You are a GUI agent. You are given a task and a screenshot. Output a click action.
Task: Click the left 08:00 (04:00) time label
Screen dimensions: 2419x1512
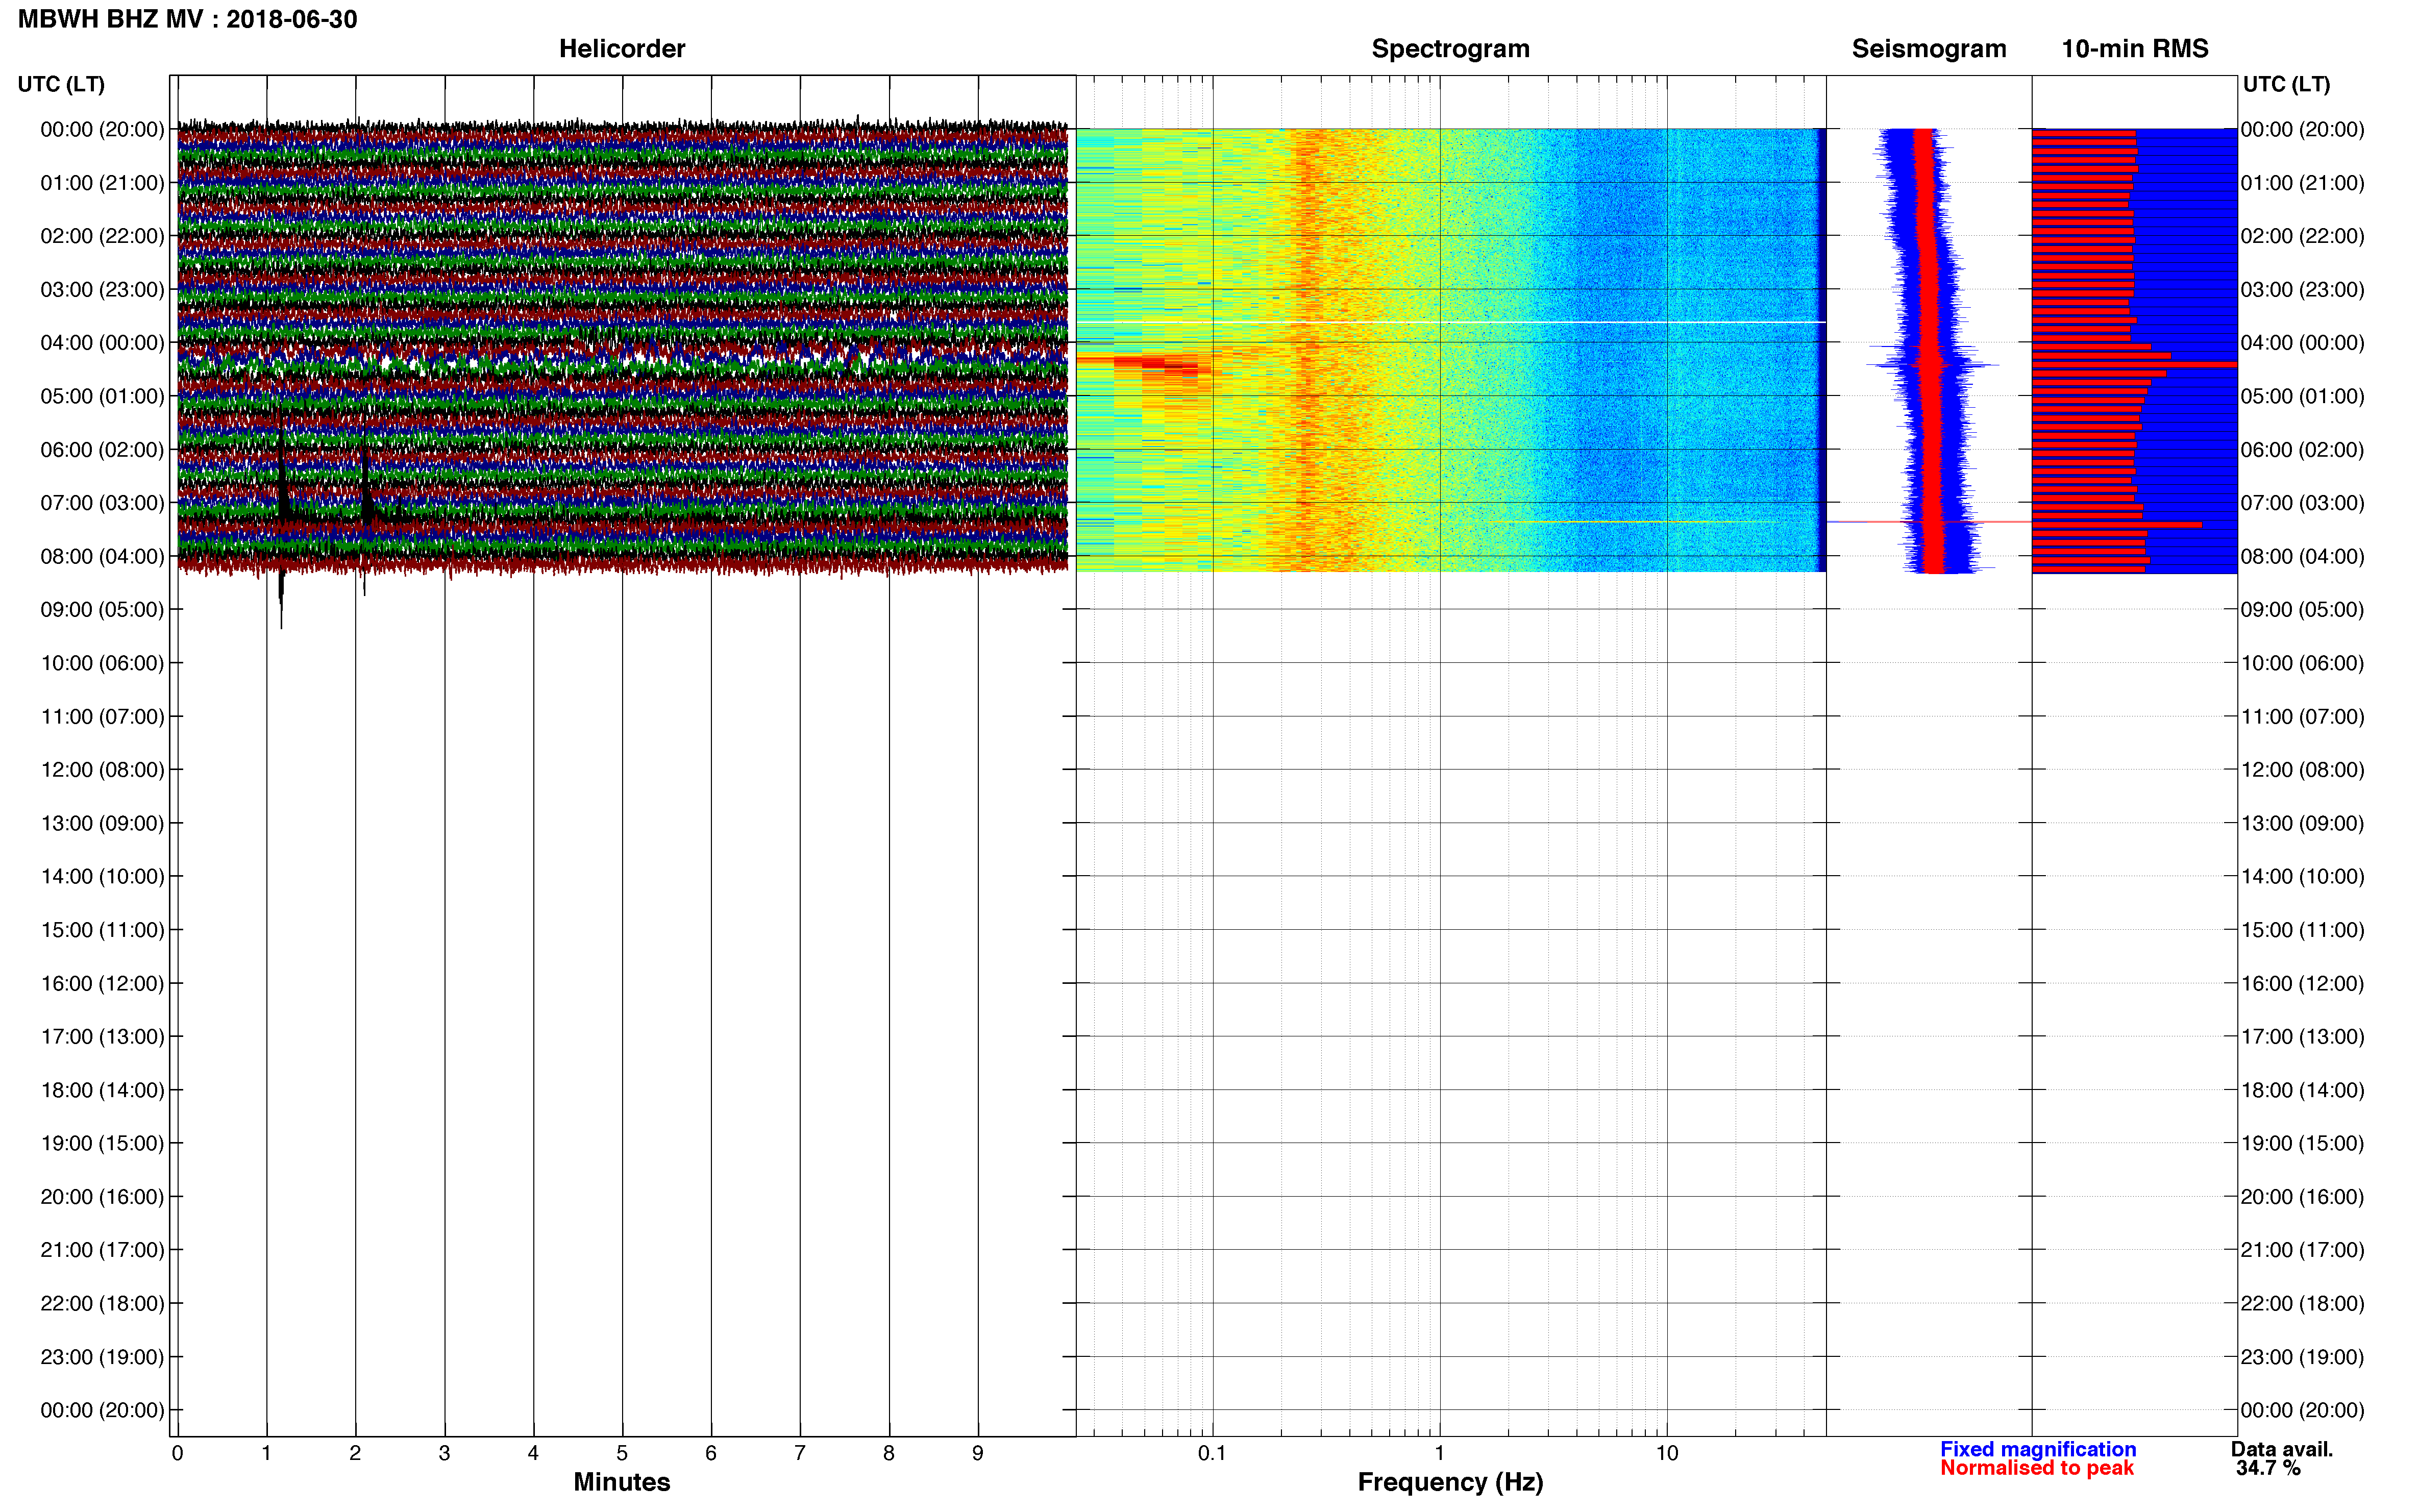(x=102, y=556)
